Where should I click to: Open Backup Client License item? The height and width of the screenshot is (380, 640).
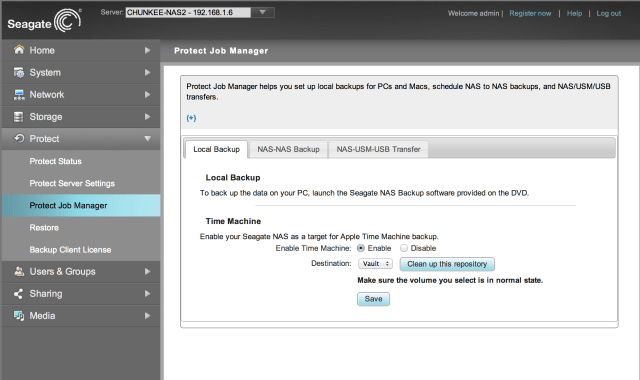tap(70, 249)
